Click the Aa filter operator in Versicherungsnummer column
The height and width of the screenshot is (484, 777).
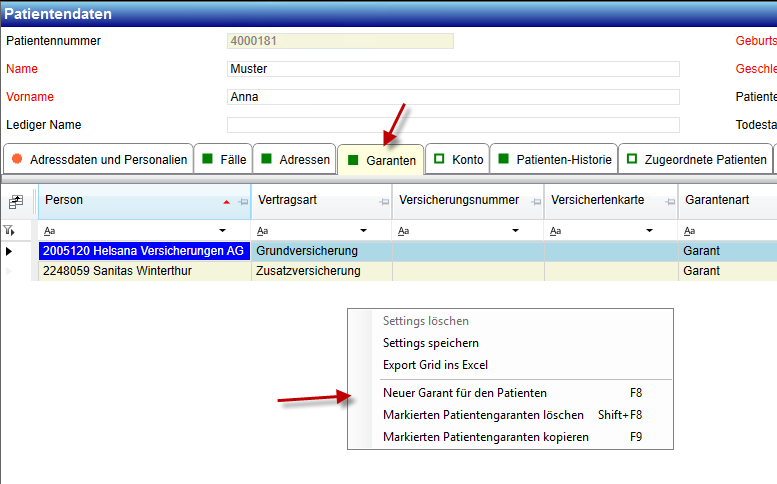[403, 231]
